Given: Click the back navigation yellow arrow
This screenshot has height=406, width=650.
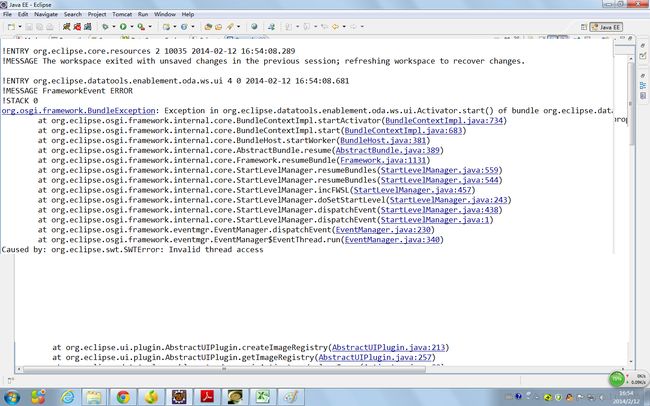Looking at the screenshot, I should pos(335,27).
